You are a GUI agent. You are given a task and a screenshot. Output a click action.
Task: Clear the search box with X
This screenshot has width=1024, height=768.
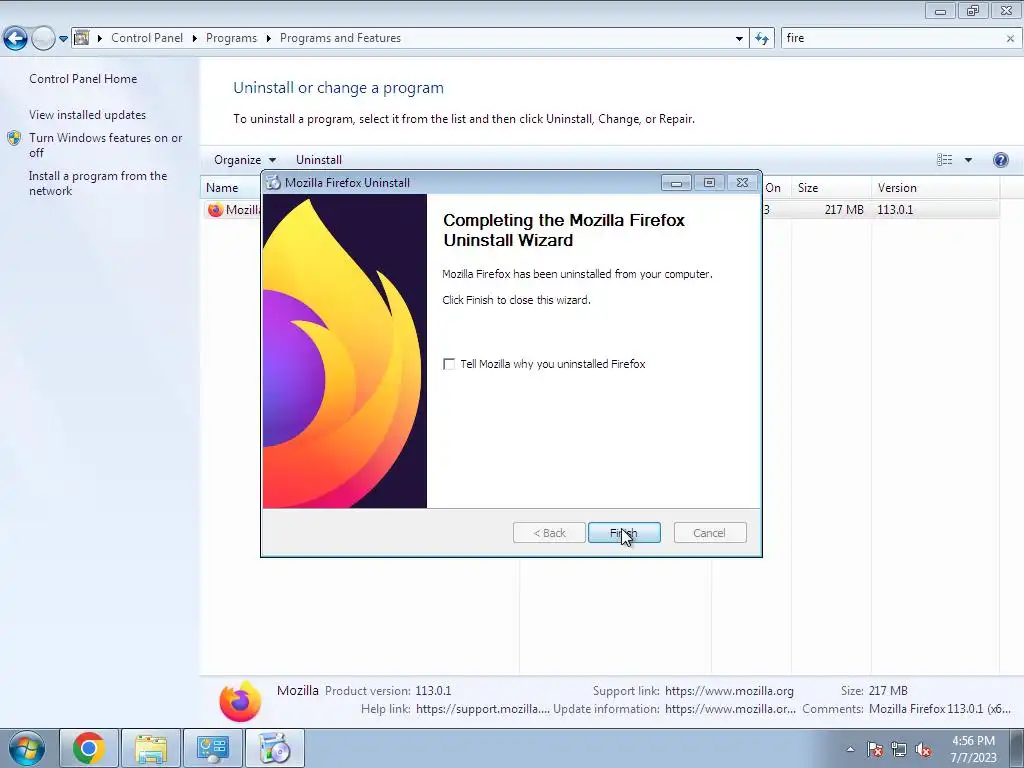tap(1010, 39)
